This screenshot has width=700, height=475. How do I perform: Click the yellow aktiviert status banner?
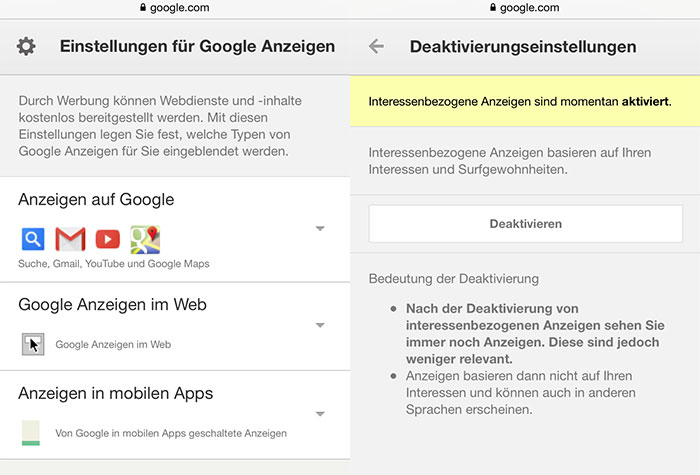point(525,101)
